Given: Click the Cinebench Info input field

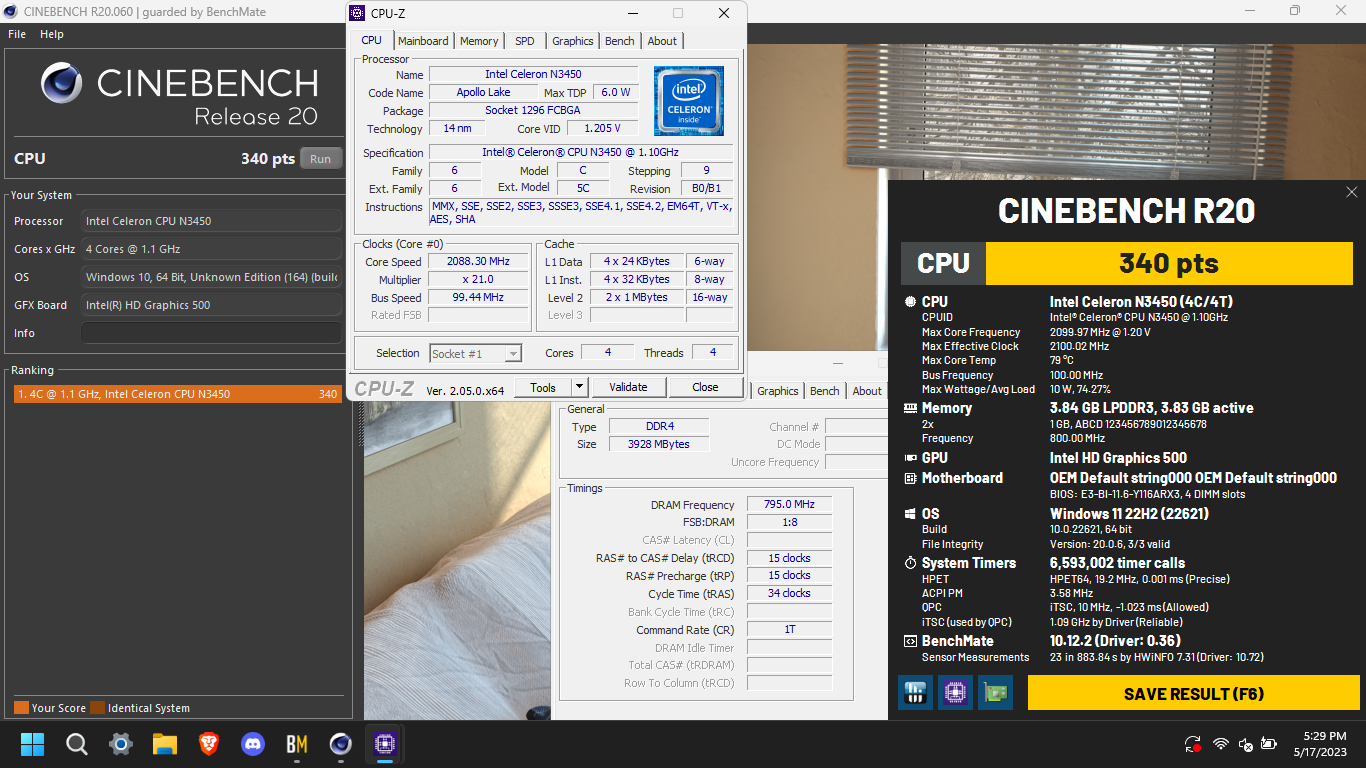Looking at the screenshot, I should [x=211, y=333].
